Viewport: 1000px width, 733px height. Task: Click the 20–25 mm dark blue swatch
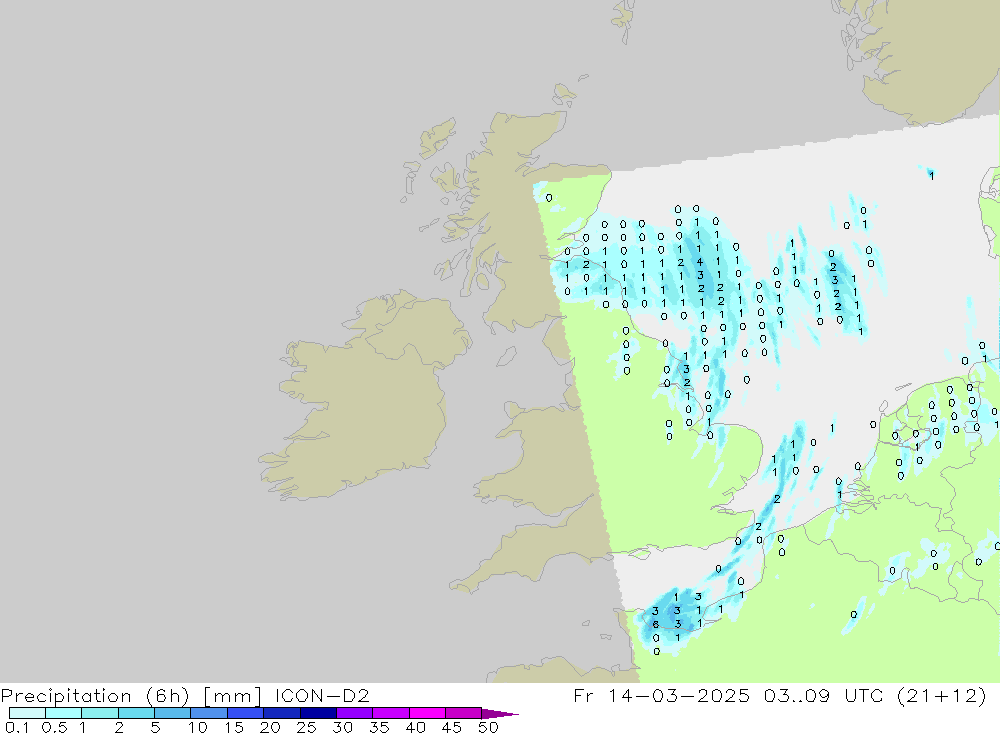point(281,713)
